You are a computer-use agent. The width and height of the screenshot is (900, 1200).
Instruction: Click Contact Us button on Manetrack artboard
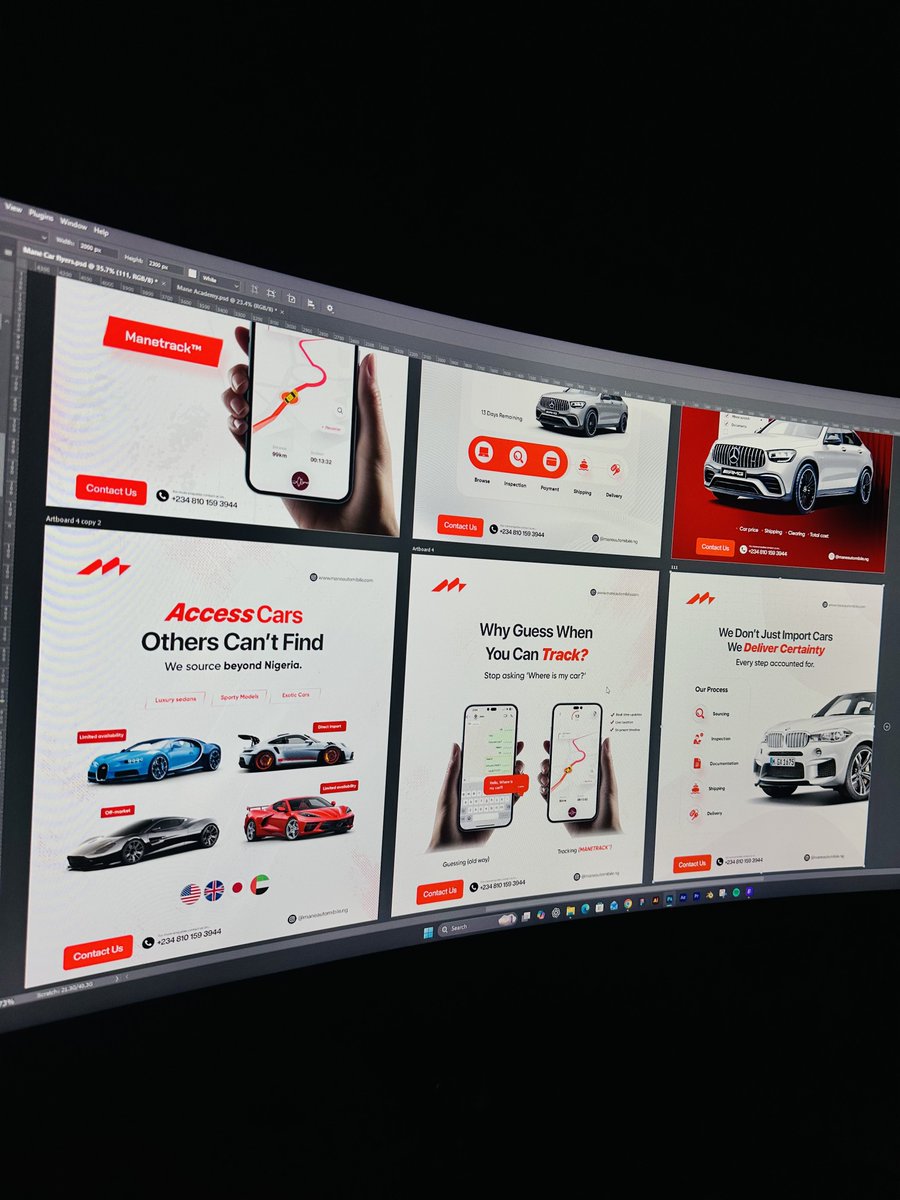click(x=110, y=490)
